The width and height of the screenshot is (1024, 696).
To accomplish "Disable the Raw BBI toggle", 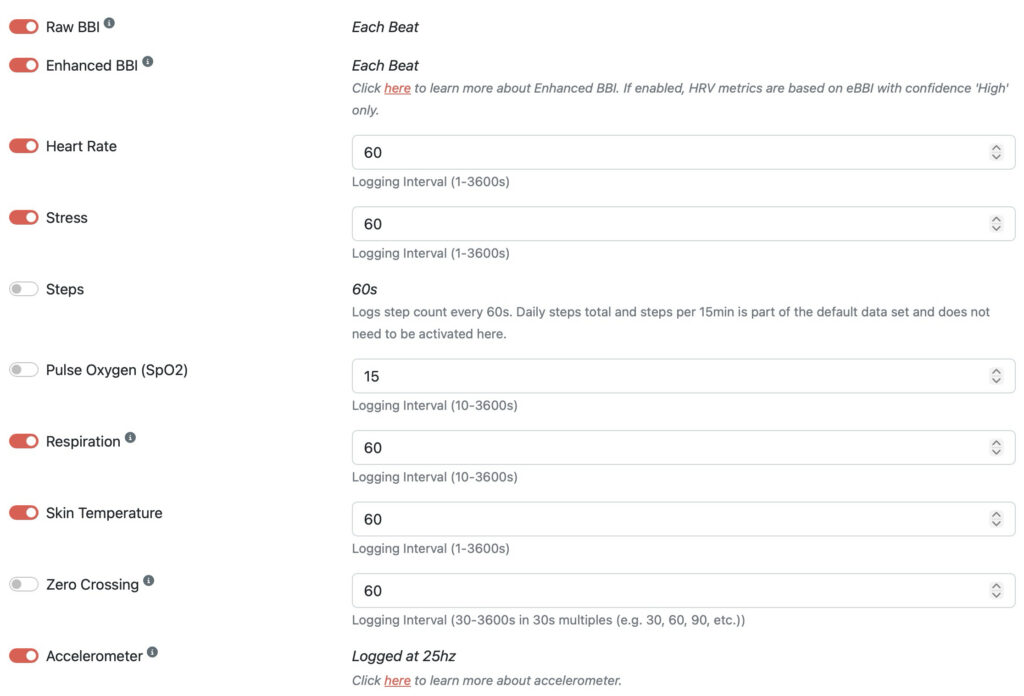I will click(x=24, y=27).
